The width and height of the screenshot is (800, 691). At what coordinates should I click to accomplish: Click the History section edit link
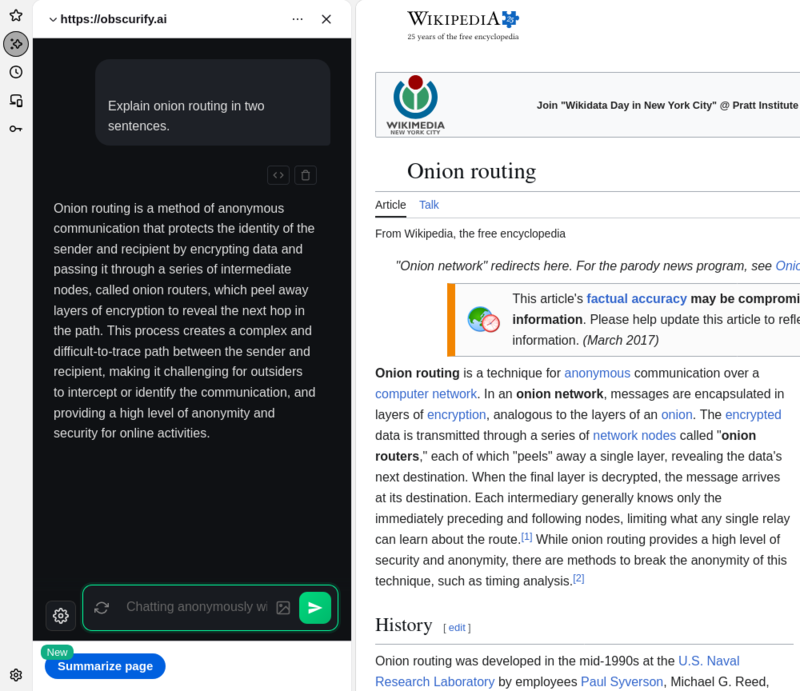[457, 628]
